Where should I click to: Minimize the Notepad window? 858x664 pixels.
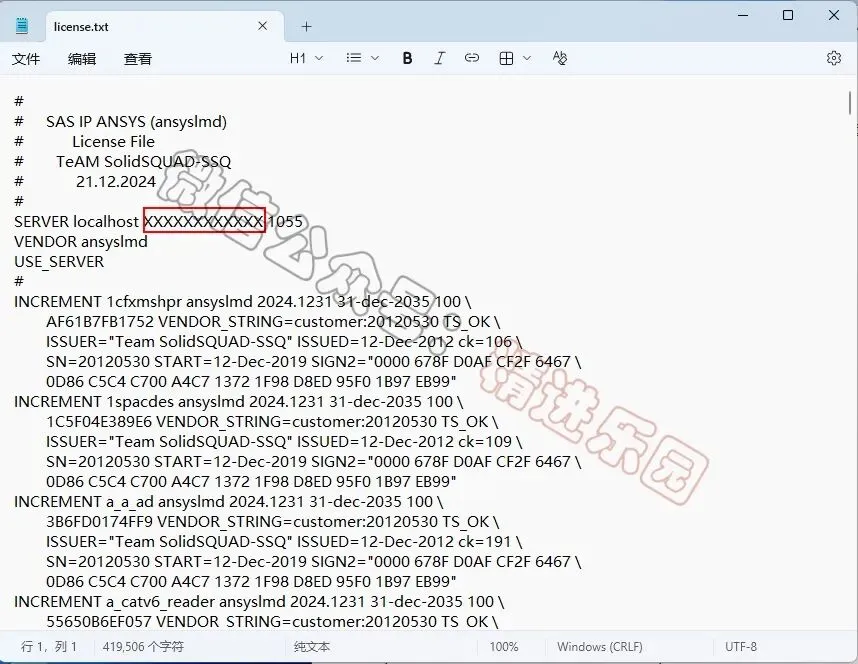743,15
